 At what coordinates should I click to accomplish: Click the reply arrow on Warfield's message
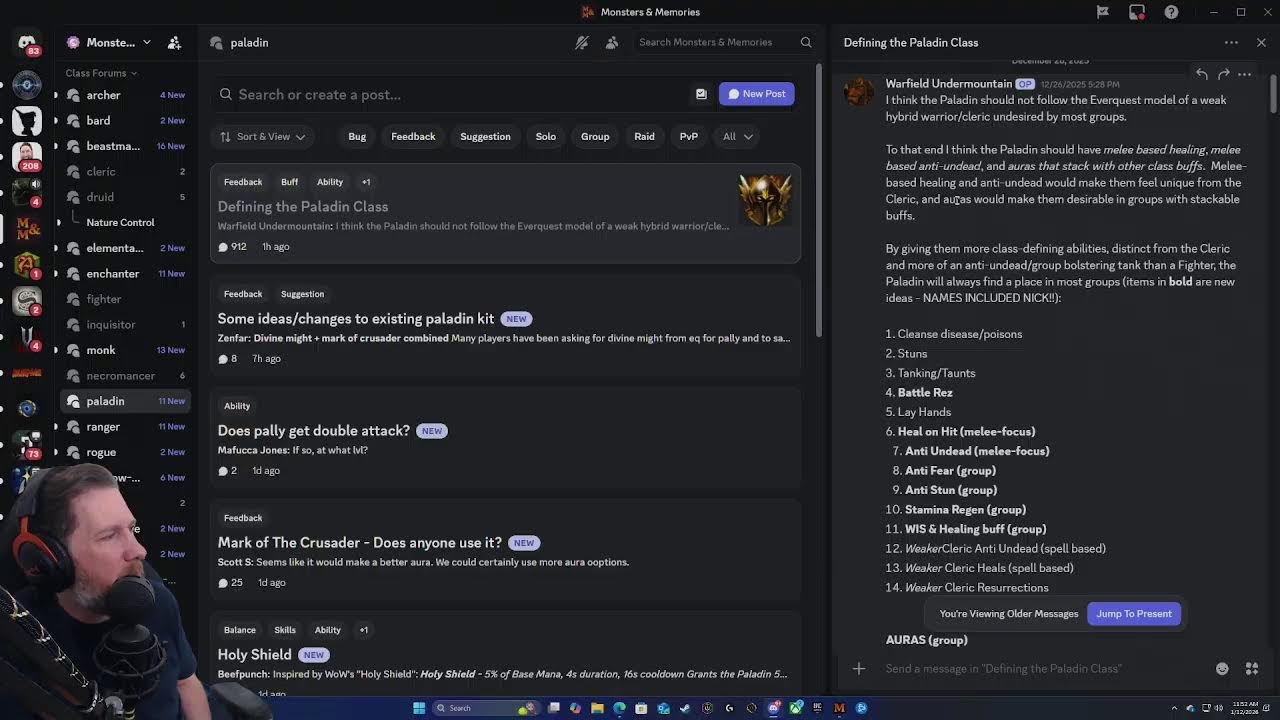click(1202, 74)
